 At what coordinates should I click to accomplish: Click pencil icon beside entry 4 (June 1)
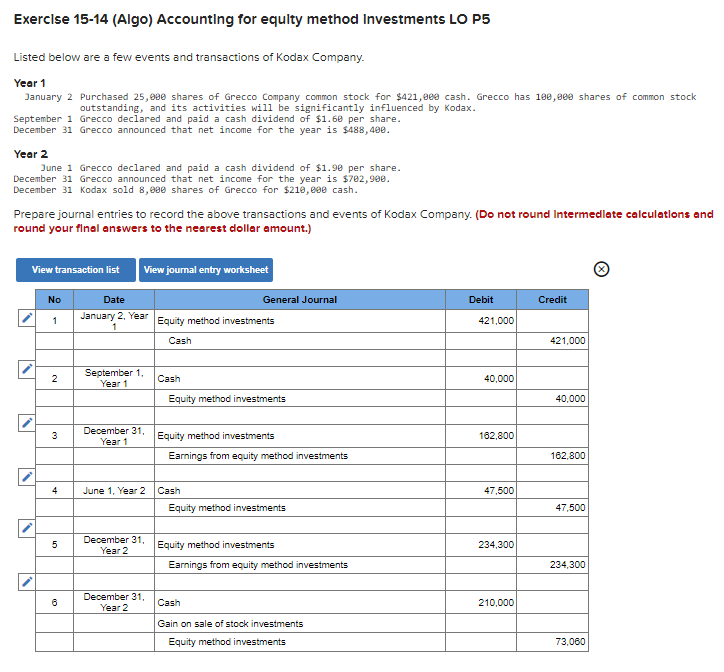pos(27,477)
